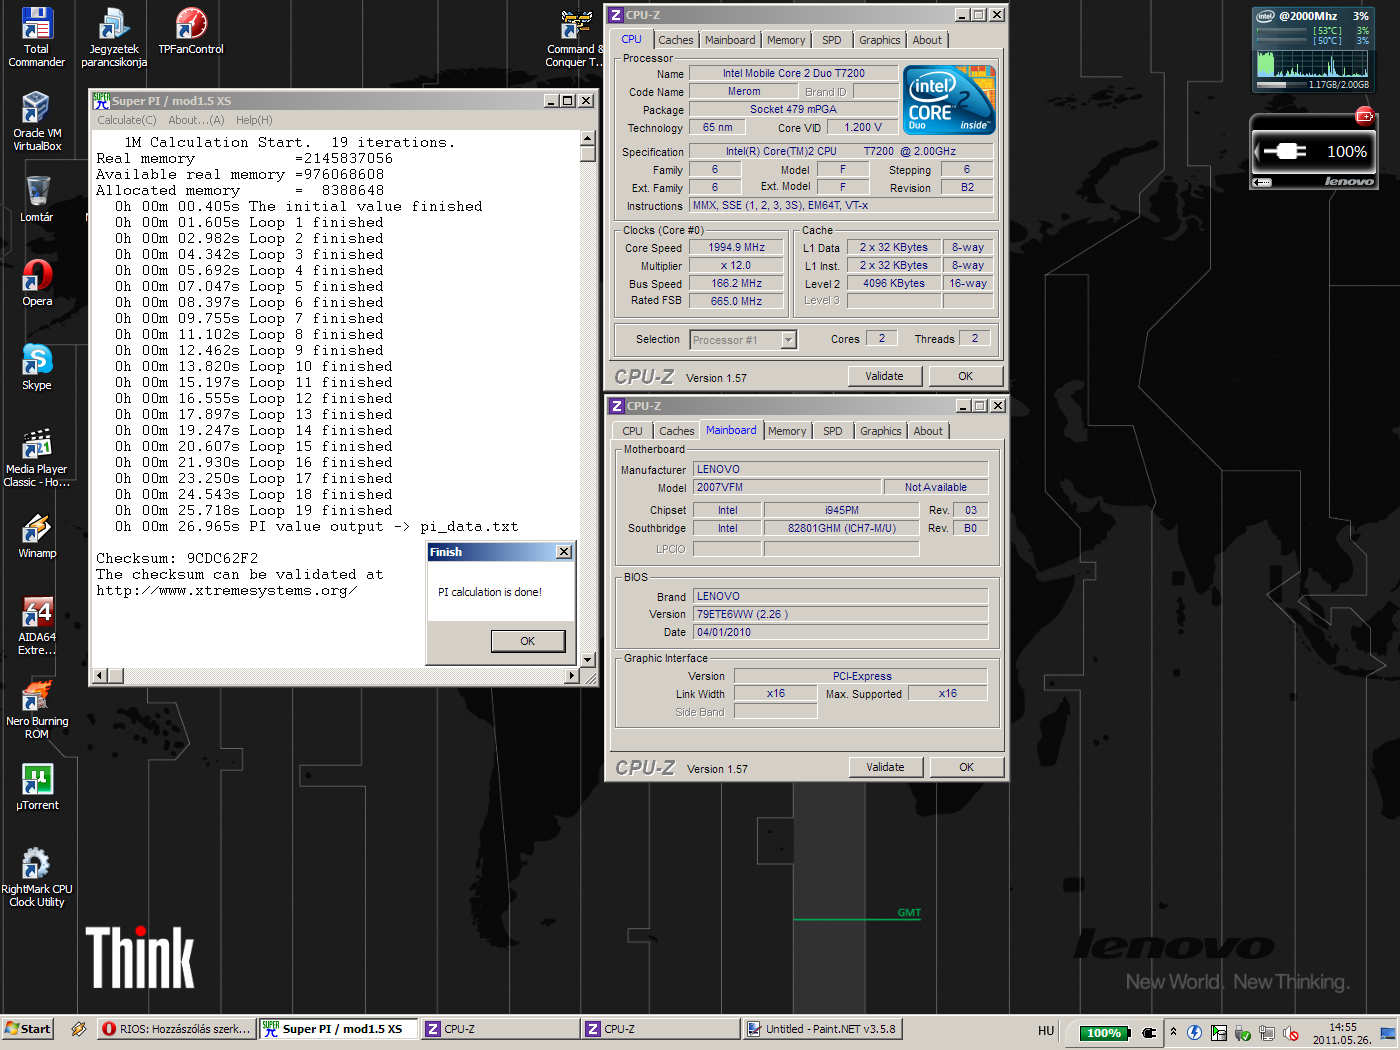Click the quick launch icon beside Start
The image size is (1400, 1050).
click(78, 1029)
